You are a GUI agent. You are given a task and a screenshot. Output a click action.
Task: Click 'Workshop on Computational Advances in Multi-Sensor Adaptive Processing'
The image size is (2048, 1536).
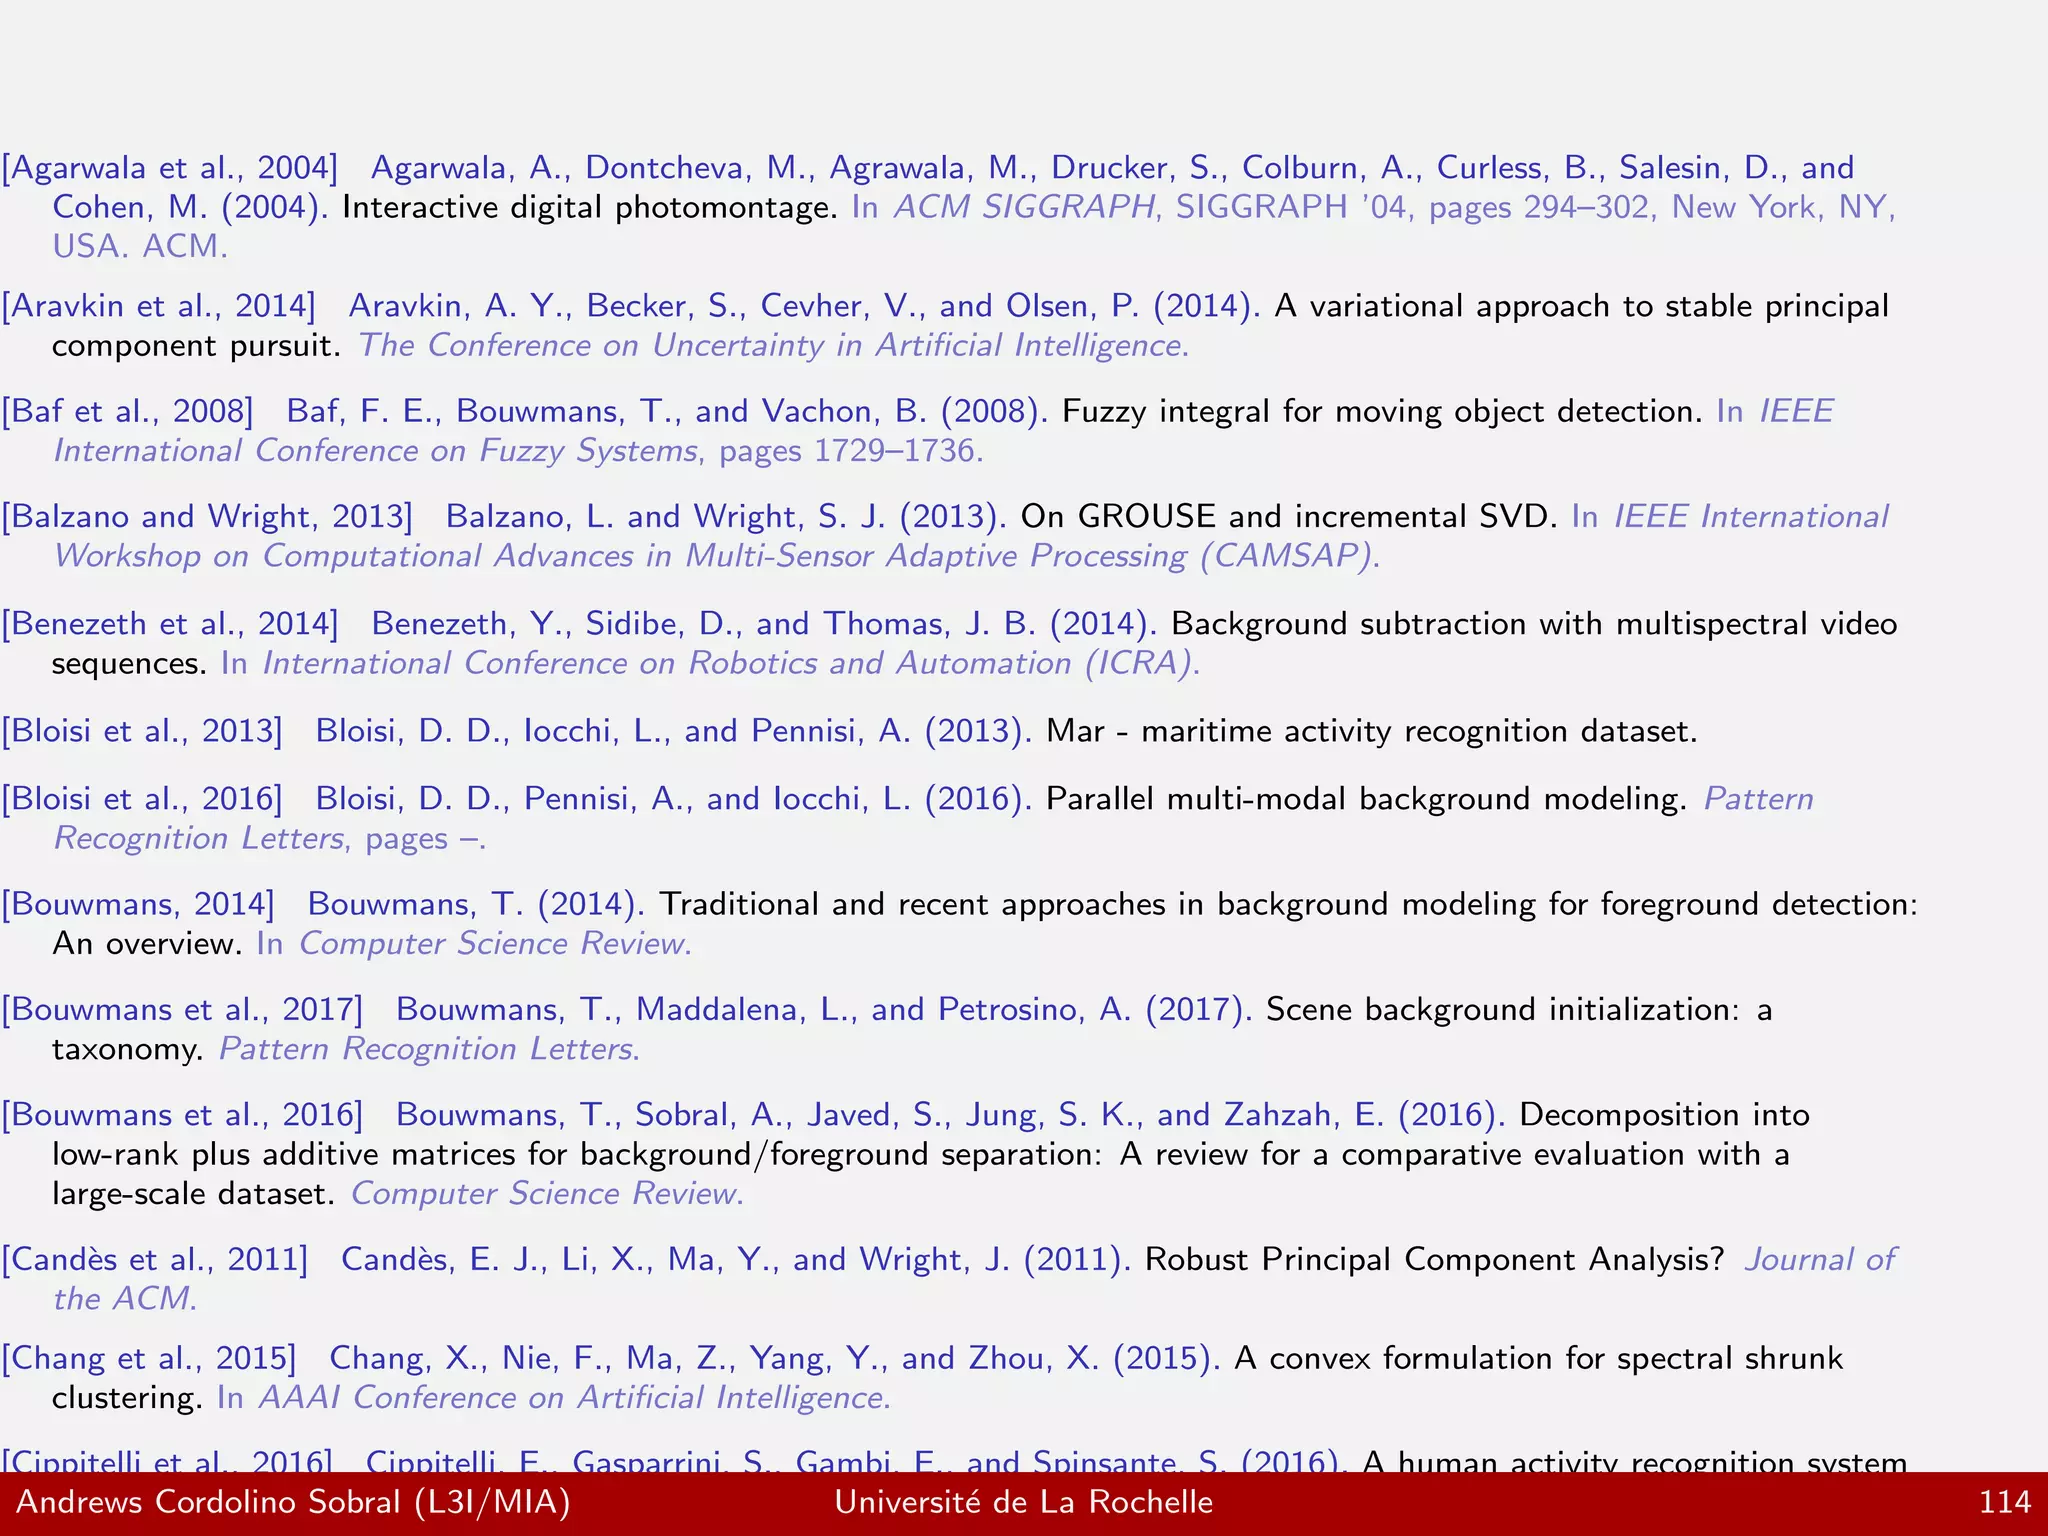click(620, 556)
